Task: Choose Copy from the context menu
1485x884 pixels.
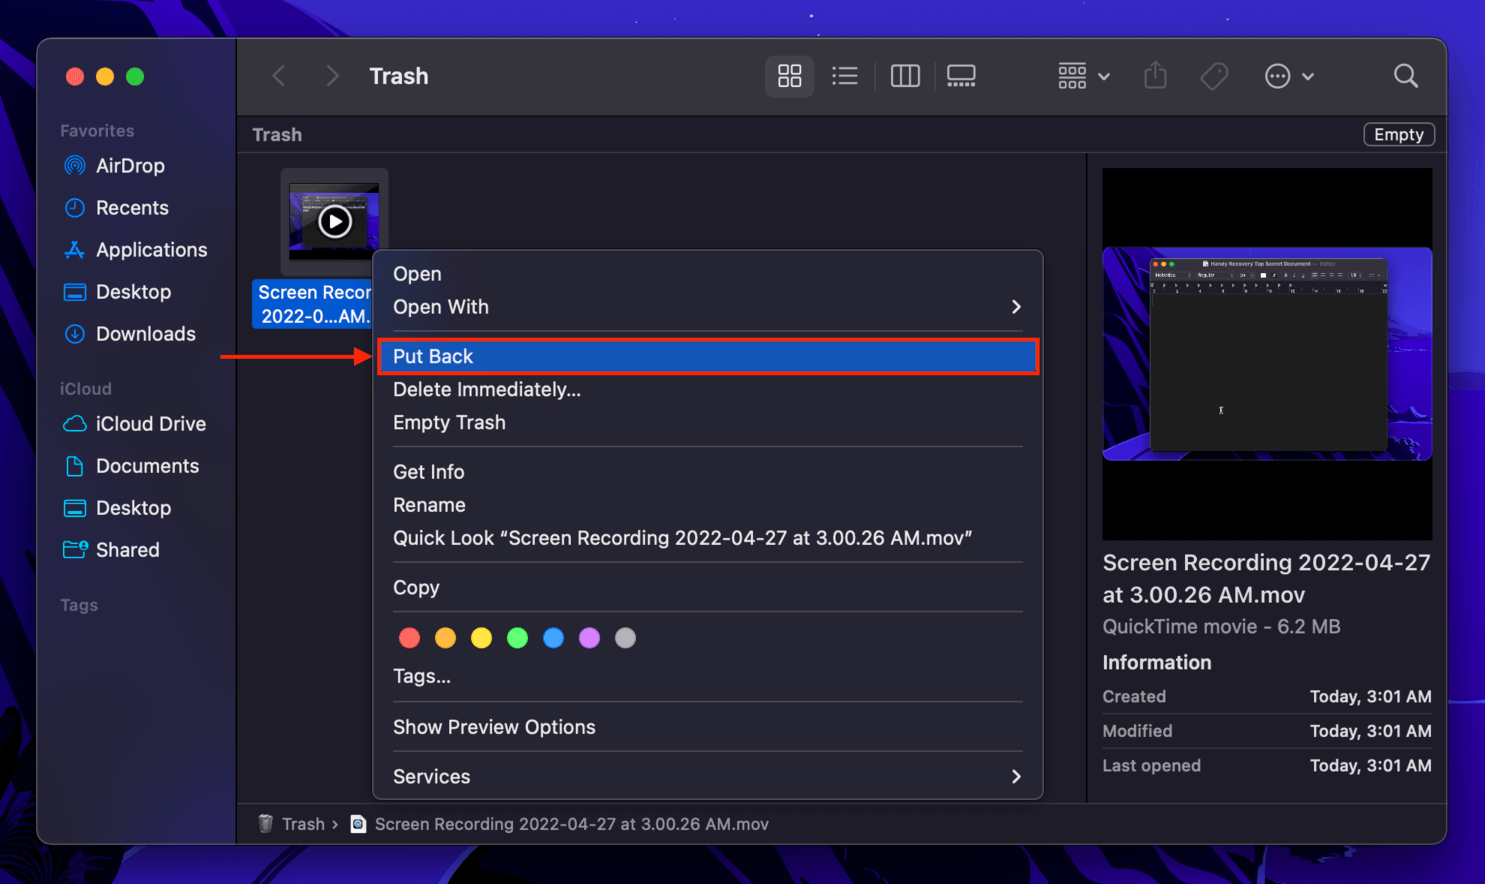Action: click(x=708, y=588)
